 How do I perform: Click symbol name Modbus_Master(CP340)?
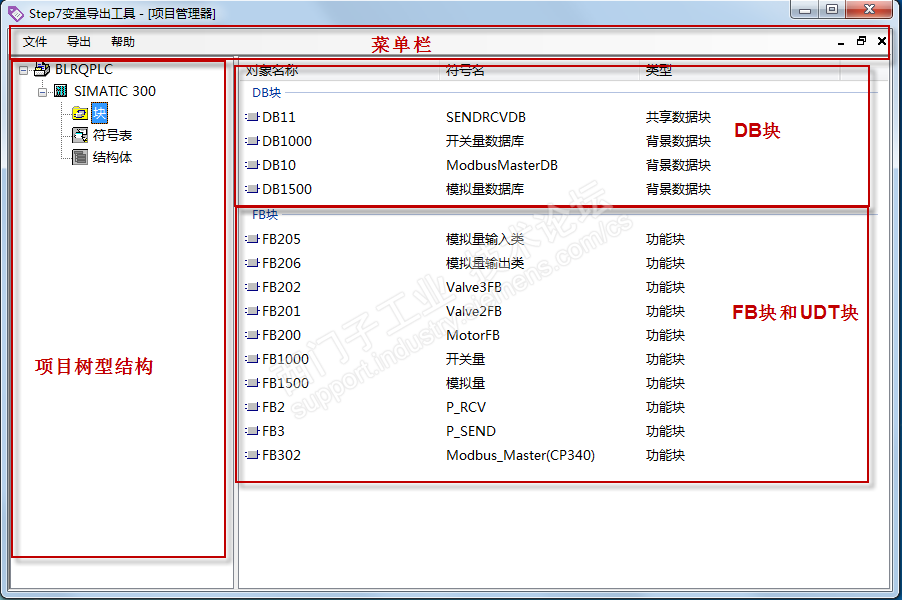click(521, 455)
